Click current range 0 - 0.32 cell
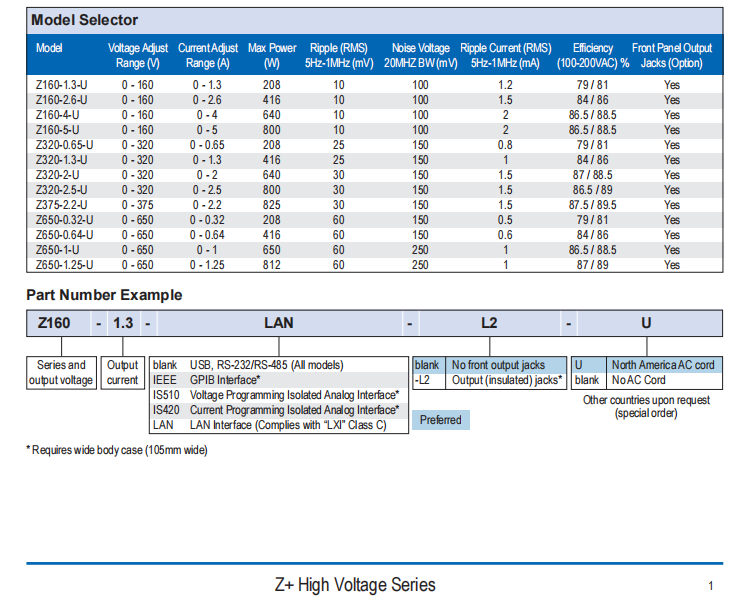Viewport: 752px width, 600px height. tap(207, 220)
